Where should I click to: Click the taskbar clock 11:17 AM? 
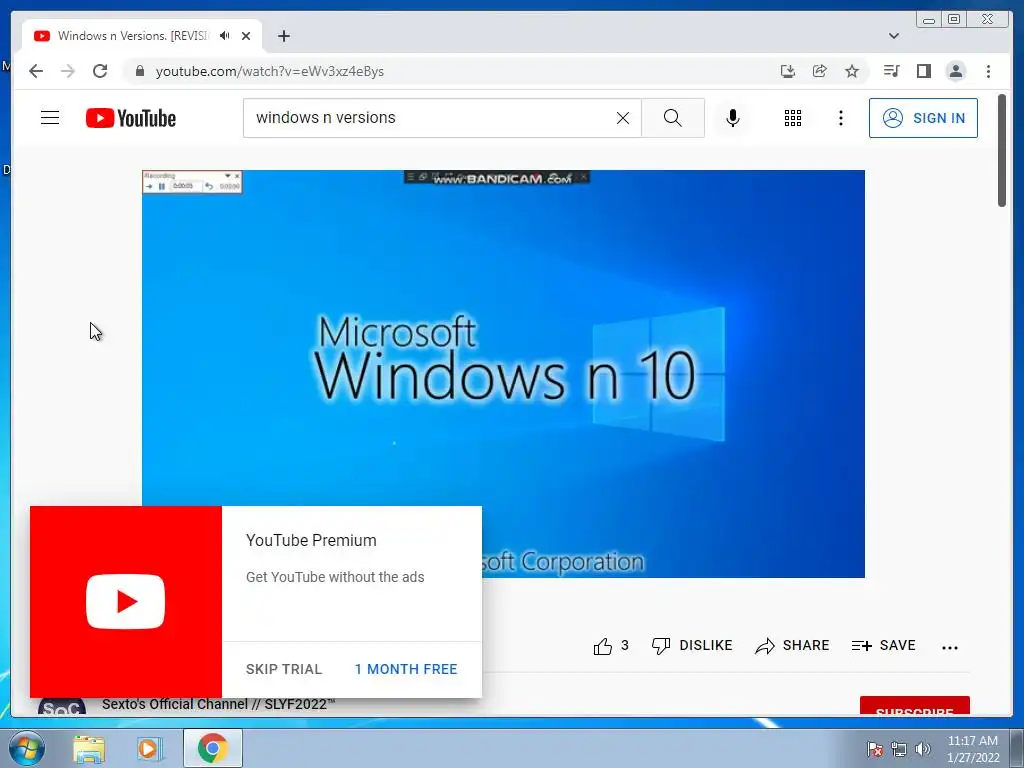pyautogui.click(x=972, y=741)
